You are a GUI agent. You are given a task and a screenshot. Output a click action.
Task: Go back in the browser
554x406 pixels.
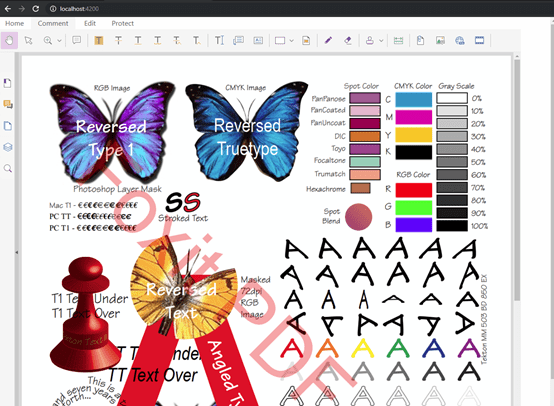[8, 9]
